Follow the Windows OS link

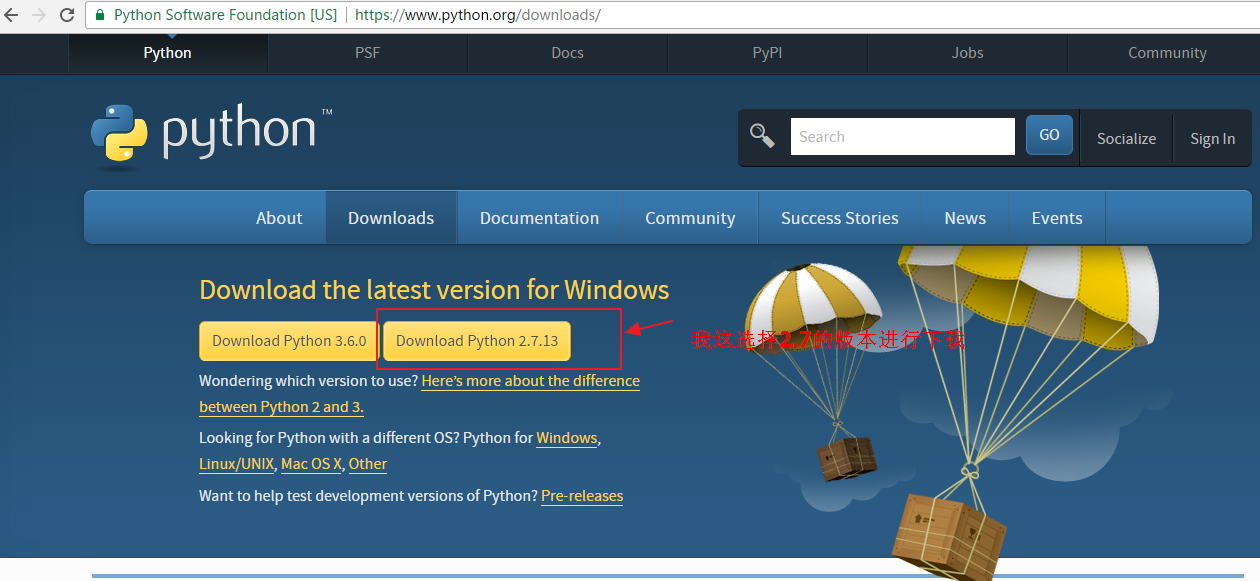coord(566,438)
